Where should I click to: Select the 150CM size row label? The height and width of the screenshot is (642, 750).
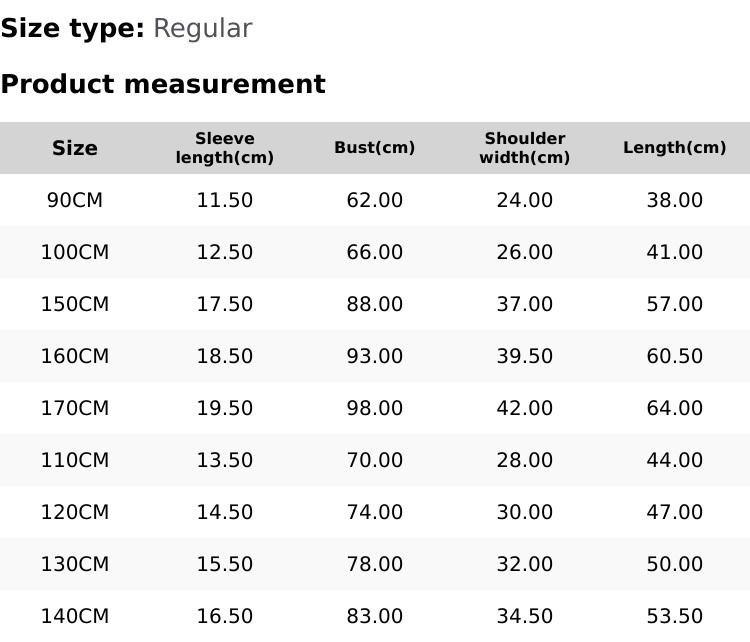[x=75, y=304]
